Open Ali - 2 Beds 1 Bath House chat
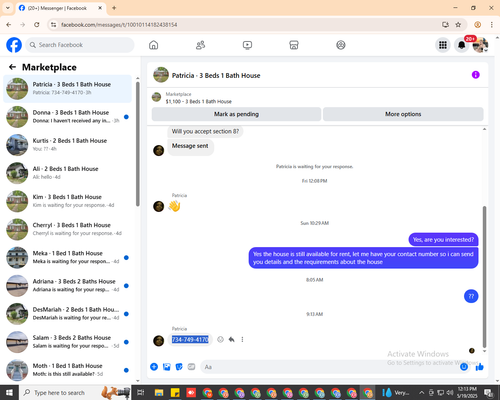Viewport: 500px width, 400px height. 67,173
